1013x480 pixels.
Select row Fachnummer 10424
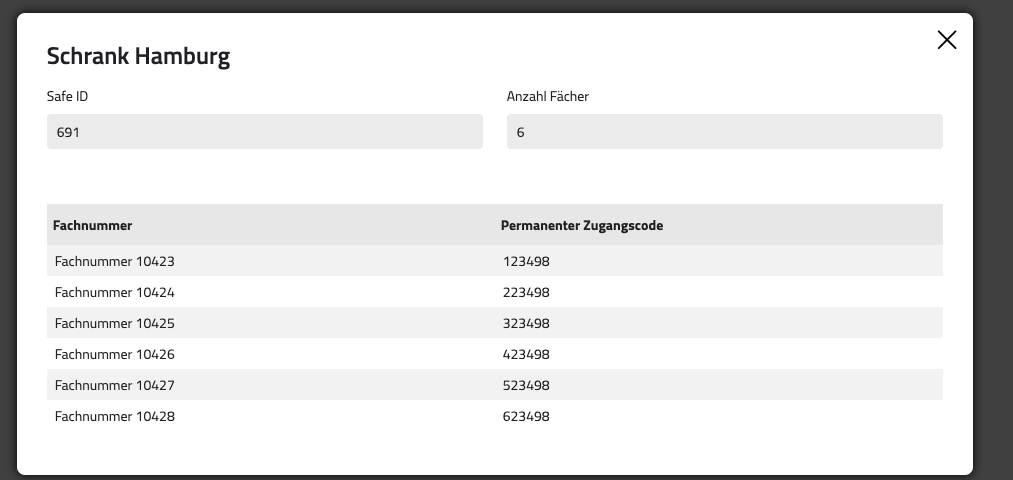point(115,292)
